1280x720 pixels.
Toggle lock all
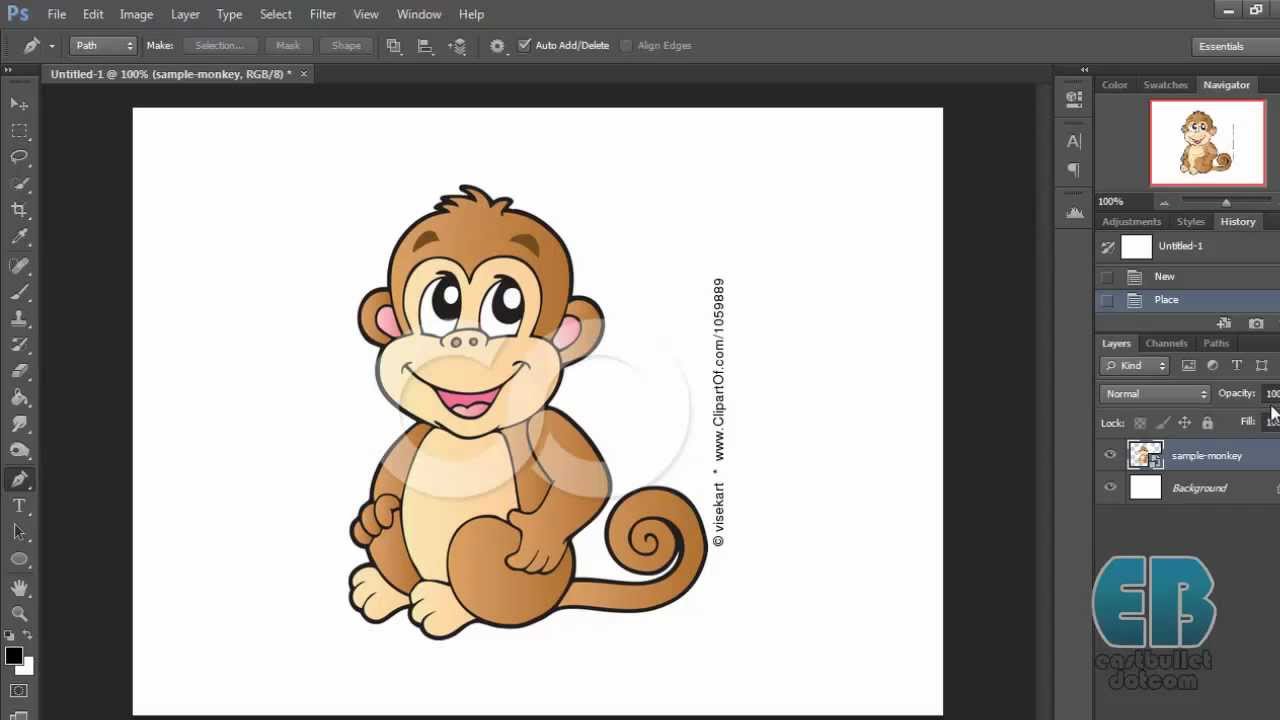pos(1207,423)
